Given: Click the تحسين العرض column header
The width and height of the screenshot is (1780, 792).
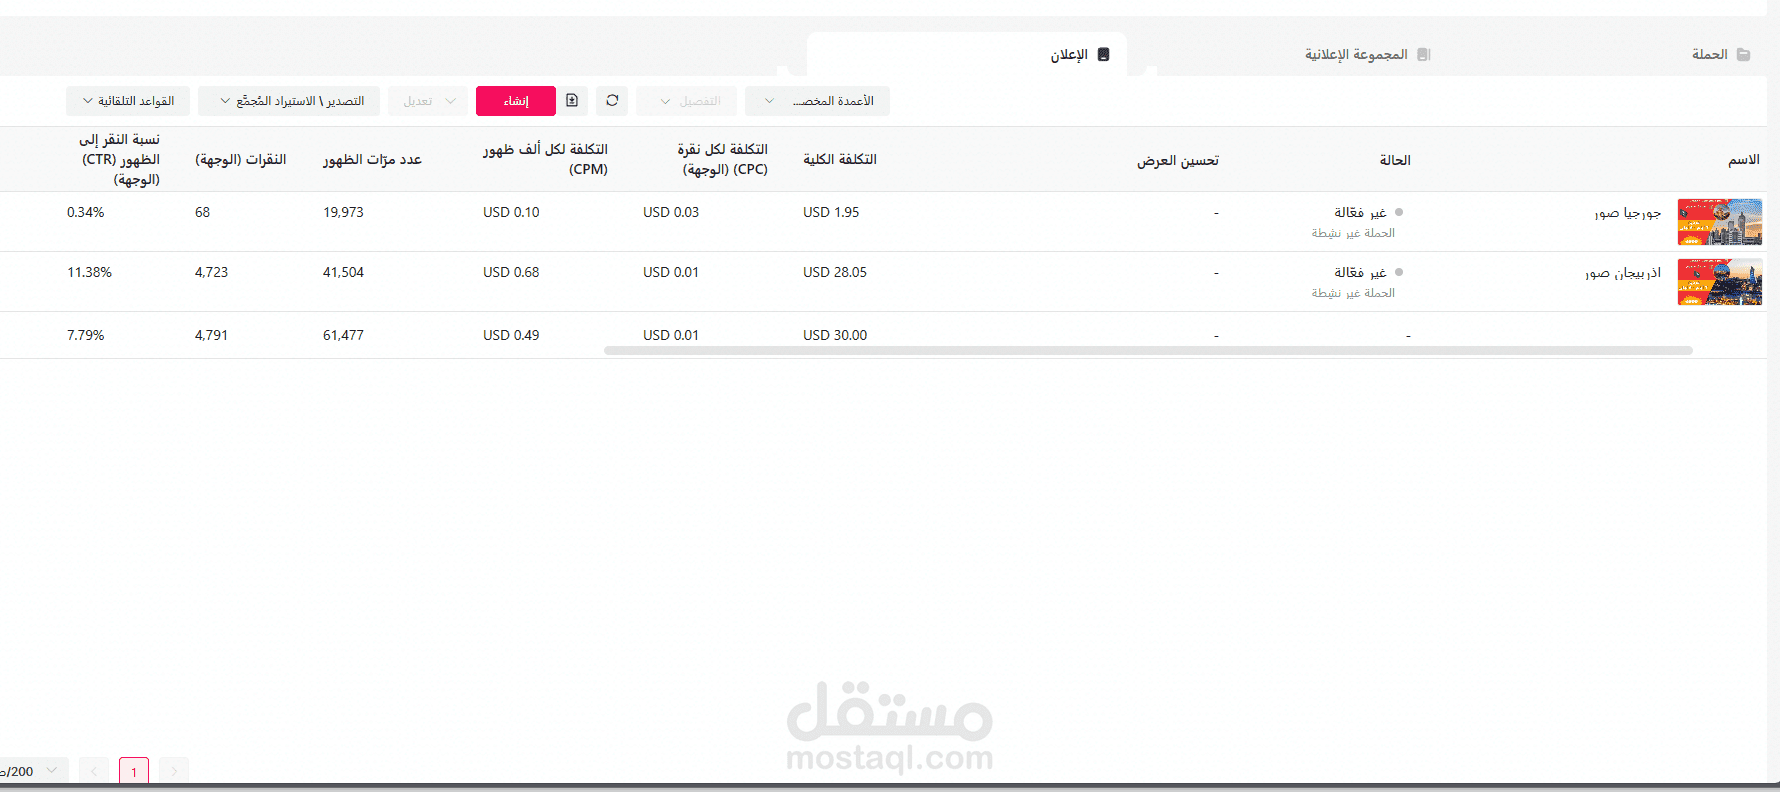Looking at the screenshot, I should click(1177, 160).
